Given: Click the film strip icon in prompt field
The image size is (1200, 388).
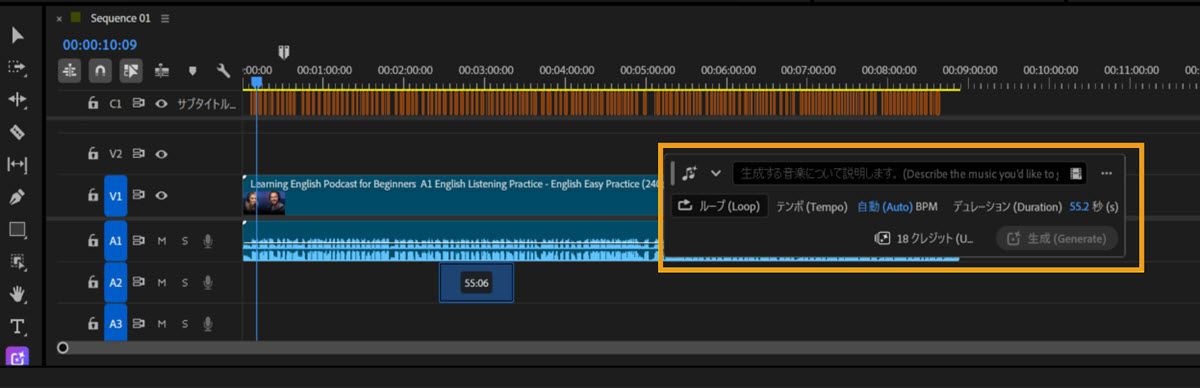Looking at the screenshot, I should click(x=1076, y=174).
